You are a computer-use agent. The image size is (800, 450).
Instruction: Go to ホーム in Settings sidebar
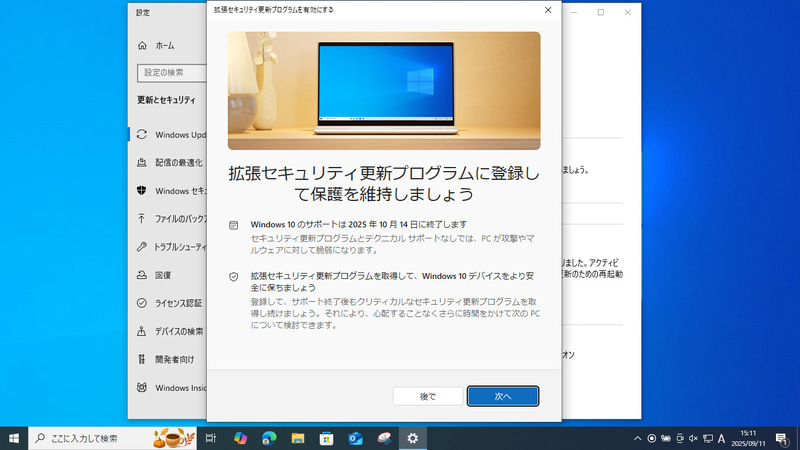click(x=167, y=45)
